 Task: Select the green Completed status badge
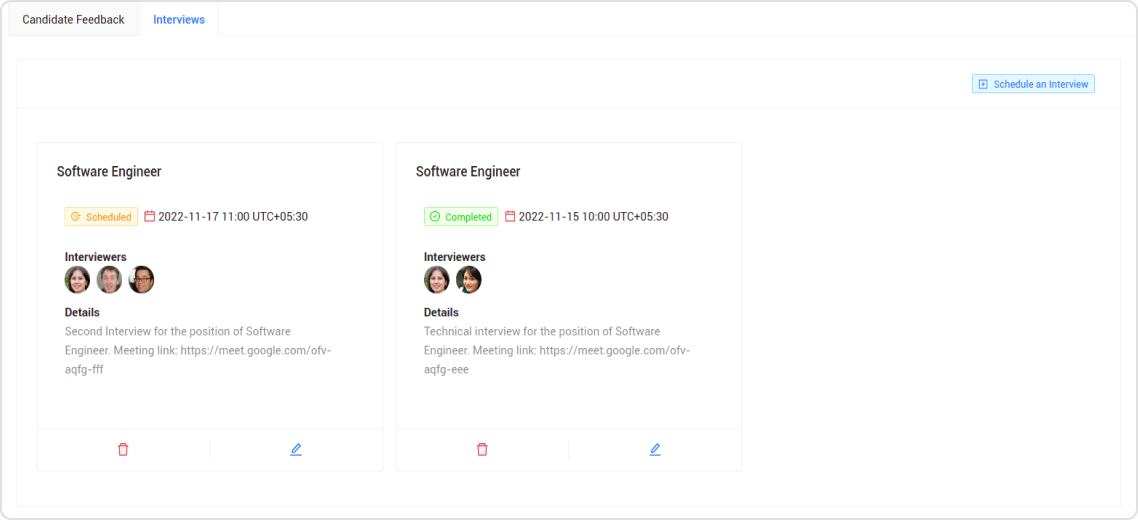coord(461,216)
